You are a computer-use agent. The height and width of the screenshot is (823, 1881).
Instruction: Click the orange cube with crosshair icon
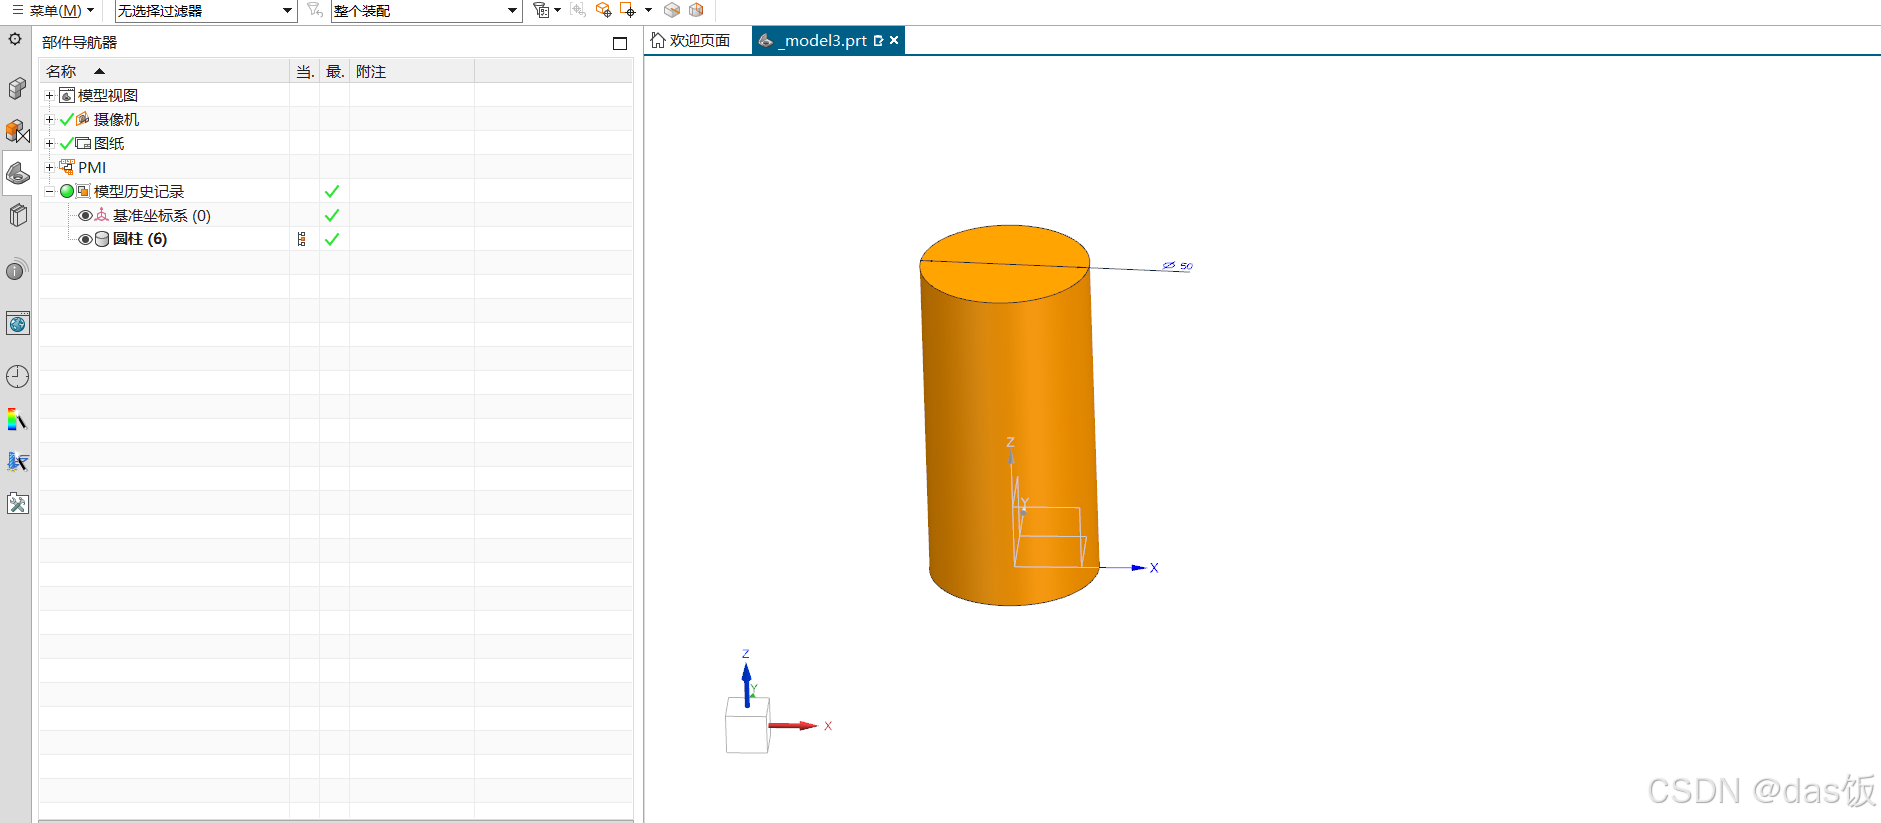click(x=603, y=10)
